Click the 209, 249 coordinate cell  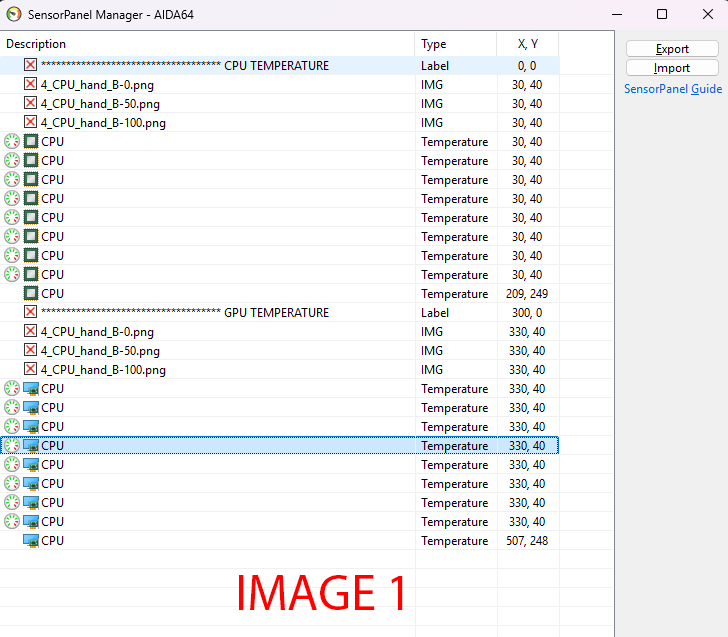click(527, 293)
